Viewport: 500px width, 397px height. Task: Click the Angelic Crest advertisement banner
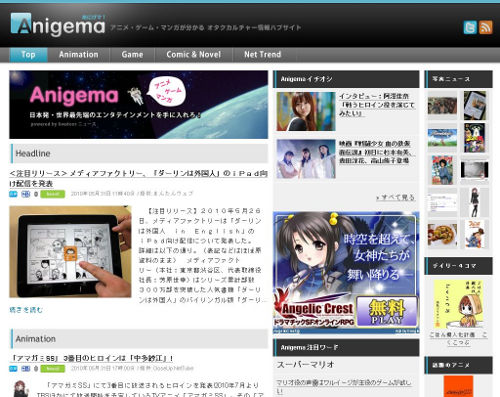[346, 272]
